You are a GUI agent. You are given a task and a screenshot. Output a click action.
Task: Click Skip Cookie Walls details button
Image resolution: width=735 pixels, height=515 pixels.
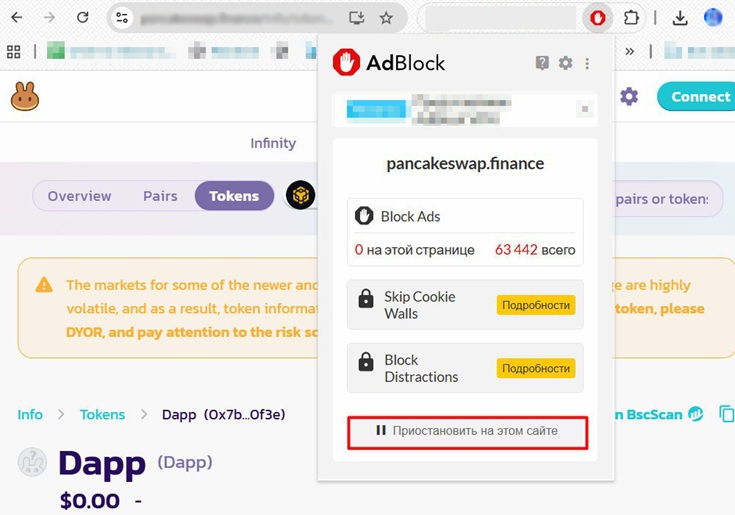536,305
